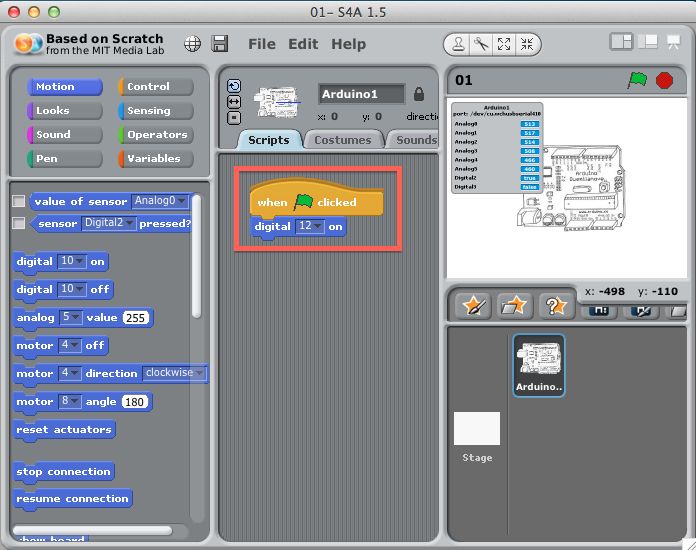Select the Looks block category
696x550 pixels.
coord(65,111)
